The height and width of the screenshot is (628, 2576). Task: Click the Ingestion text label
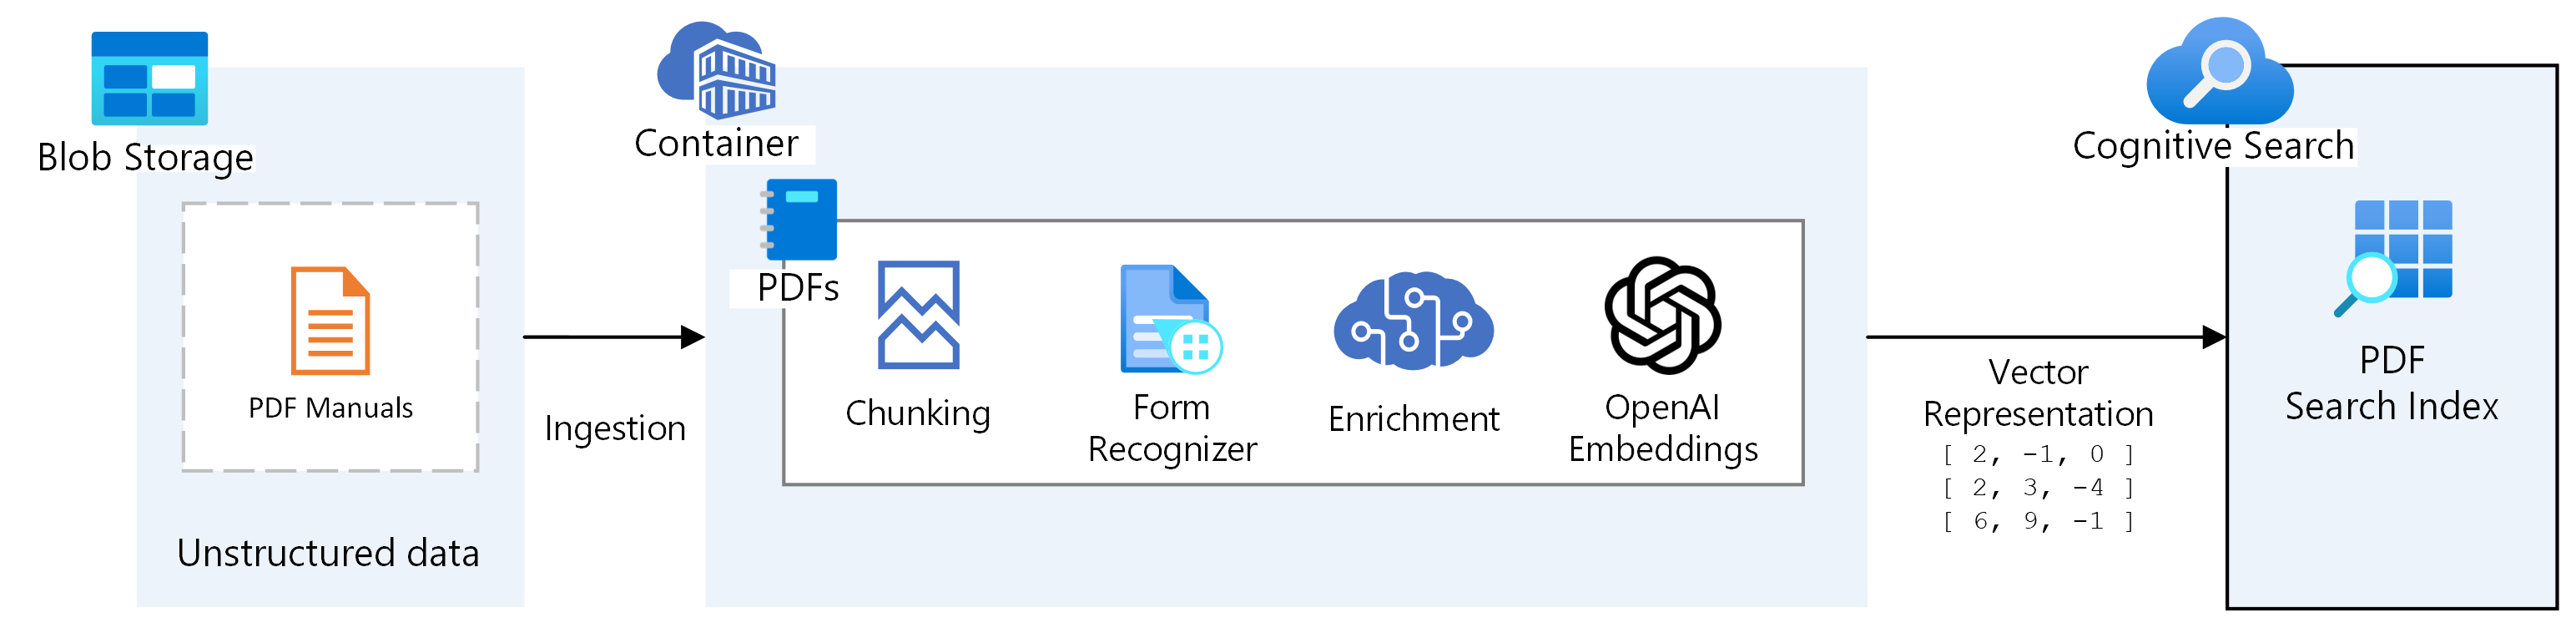pos(615,428)
